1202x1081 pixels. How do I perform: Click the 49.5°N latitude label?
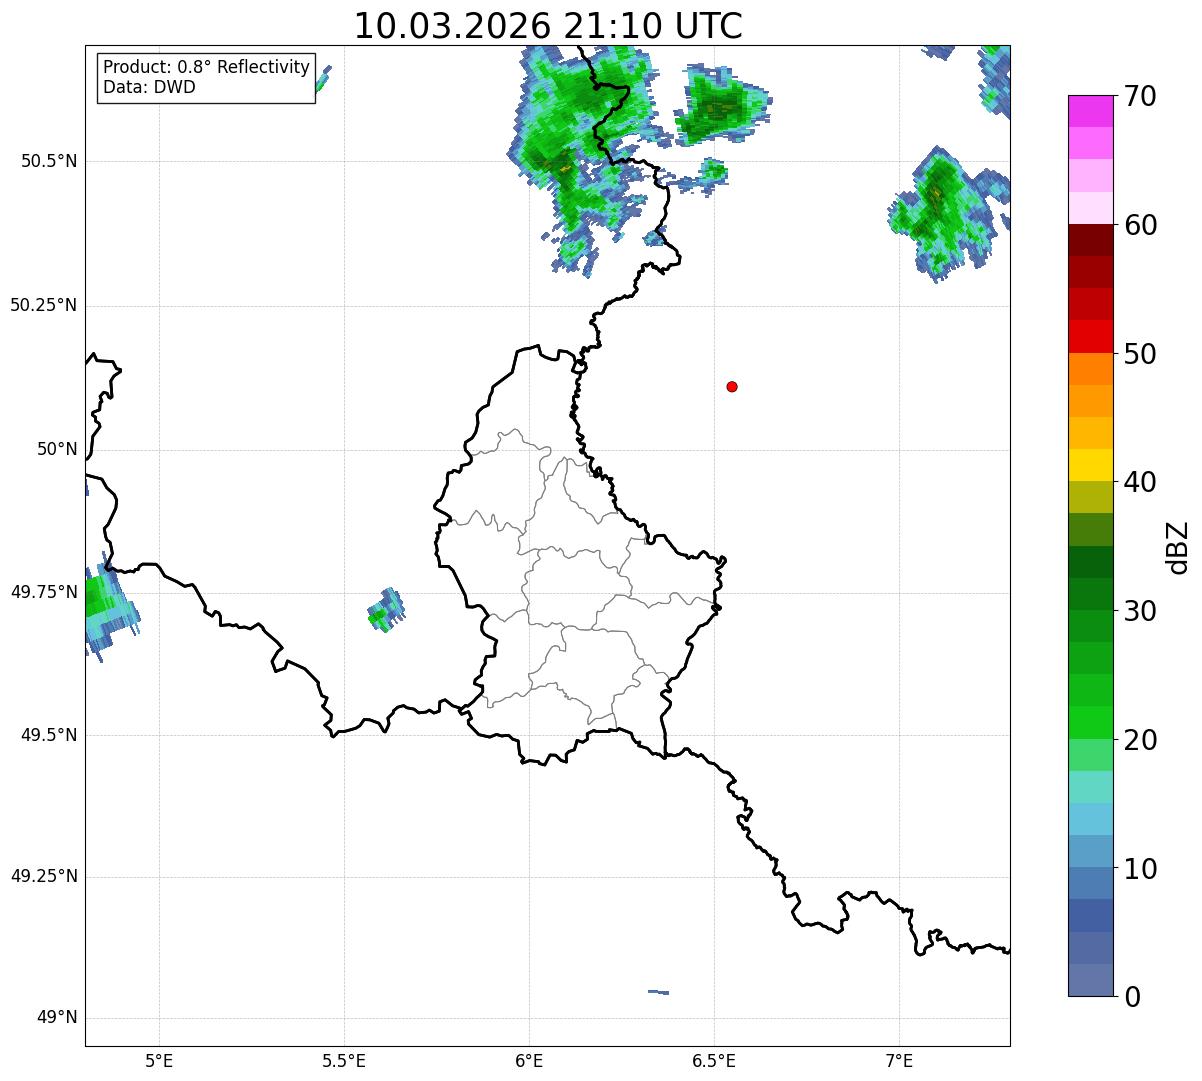click(49, 735)
